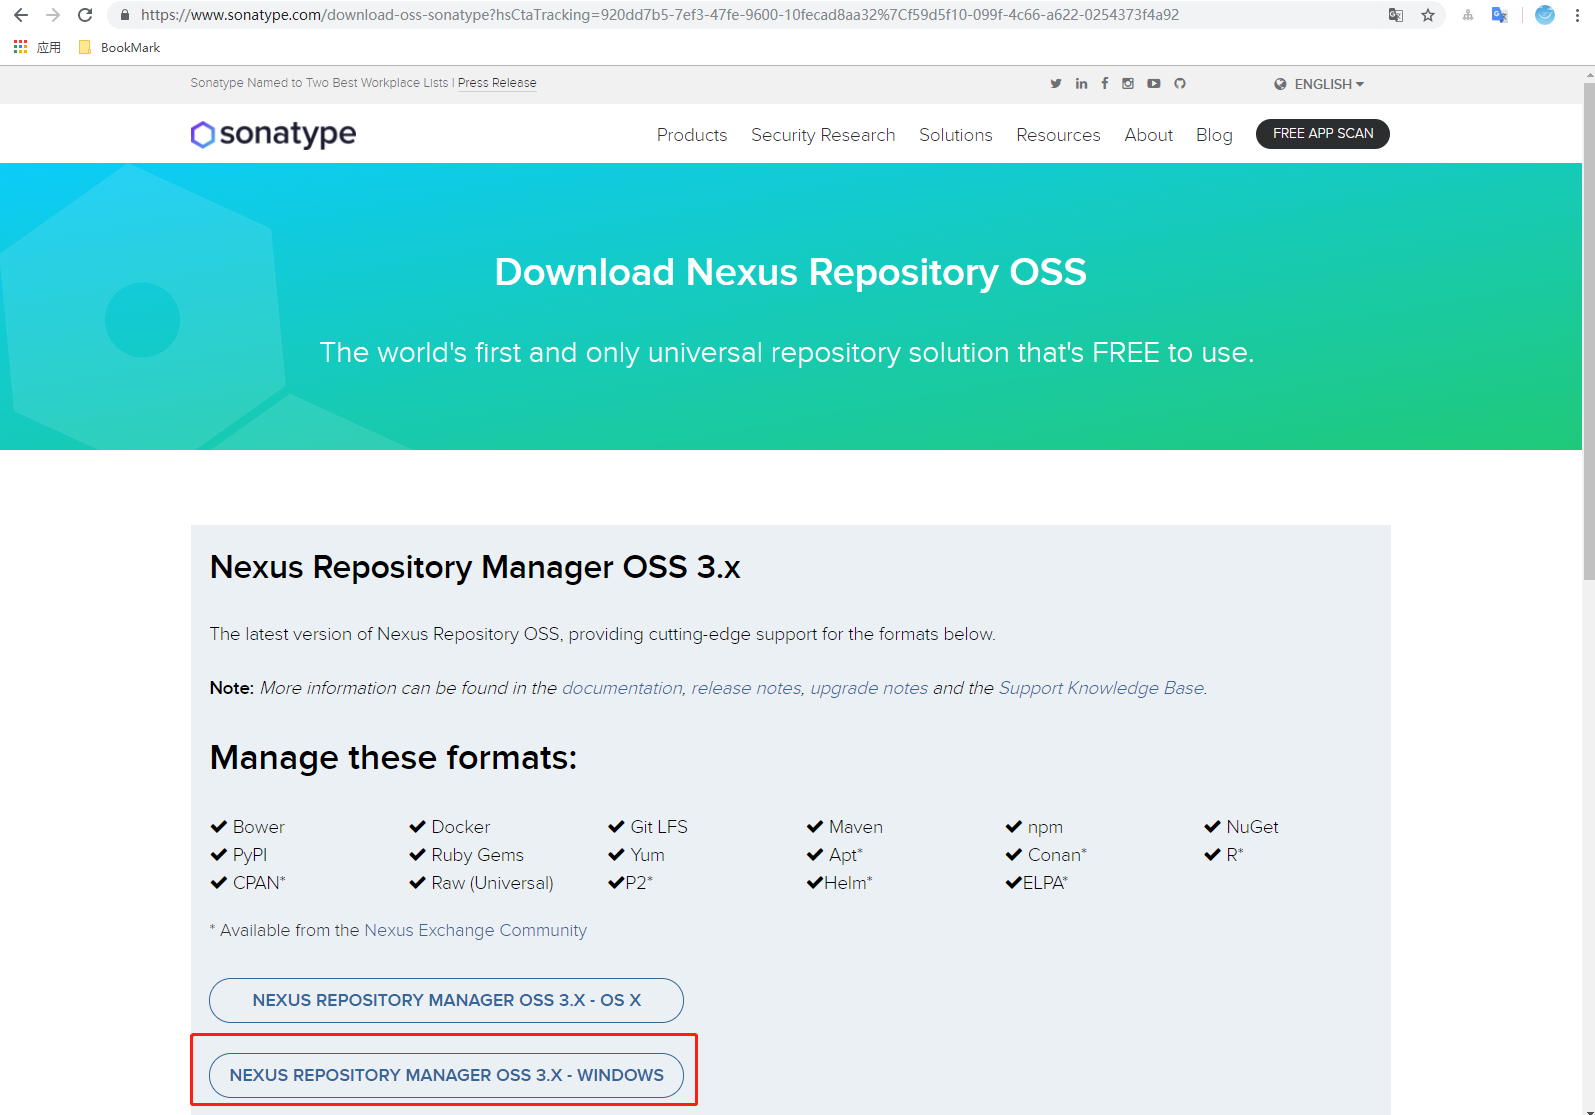This screenshot has height=1115, width=1595.
Task: Click the sonatype logo
Action: click(273, 134)
